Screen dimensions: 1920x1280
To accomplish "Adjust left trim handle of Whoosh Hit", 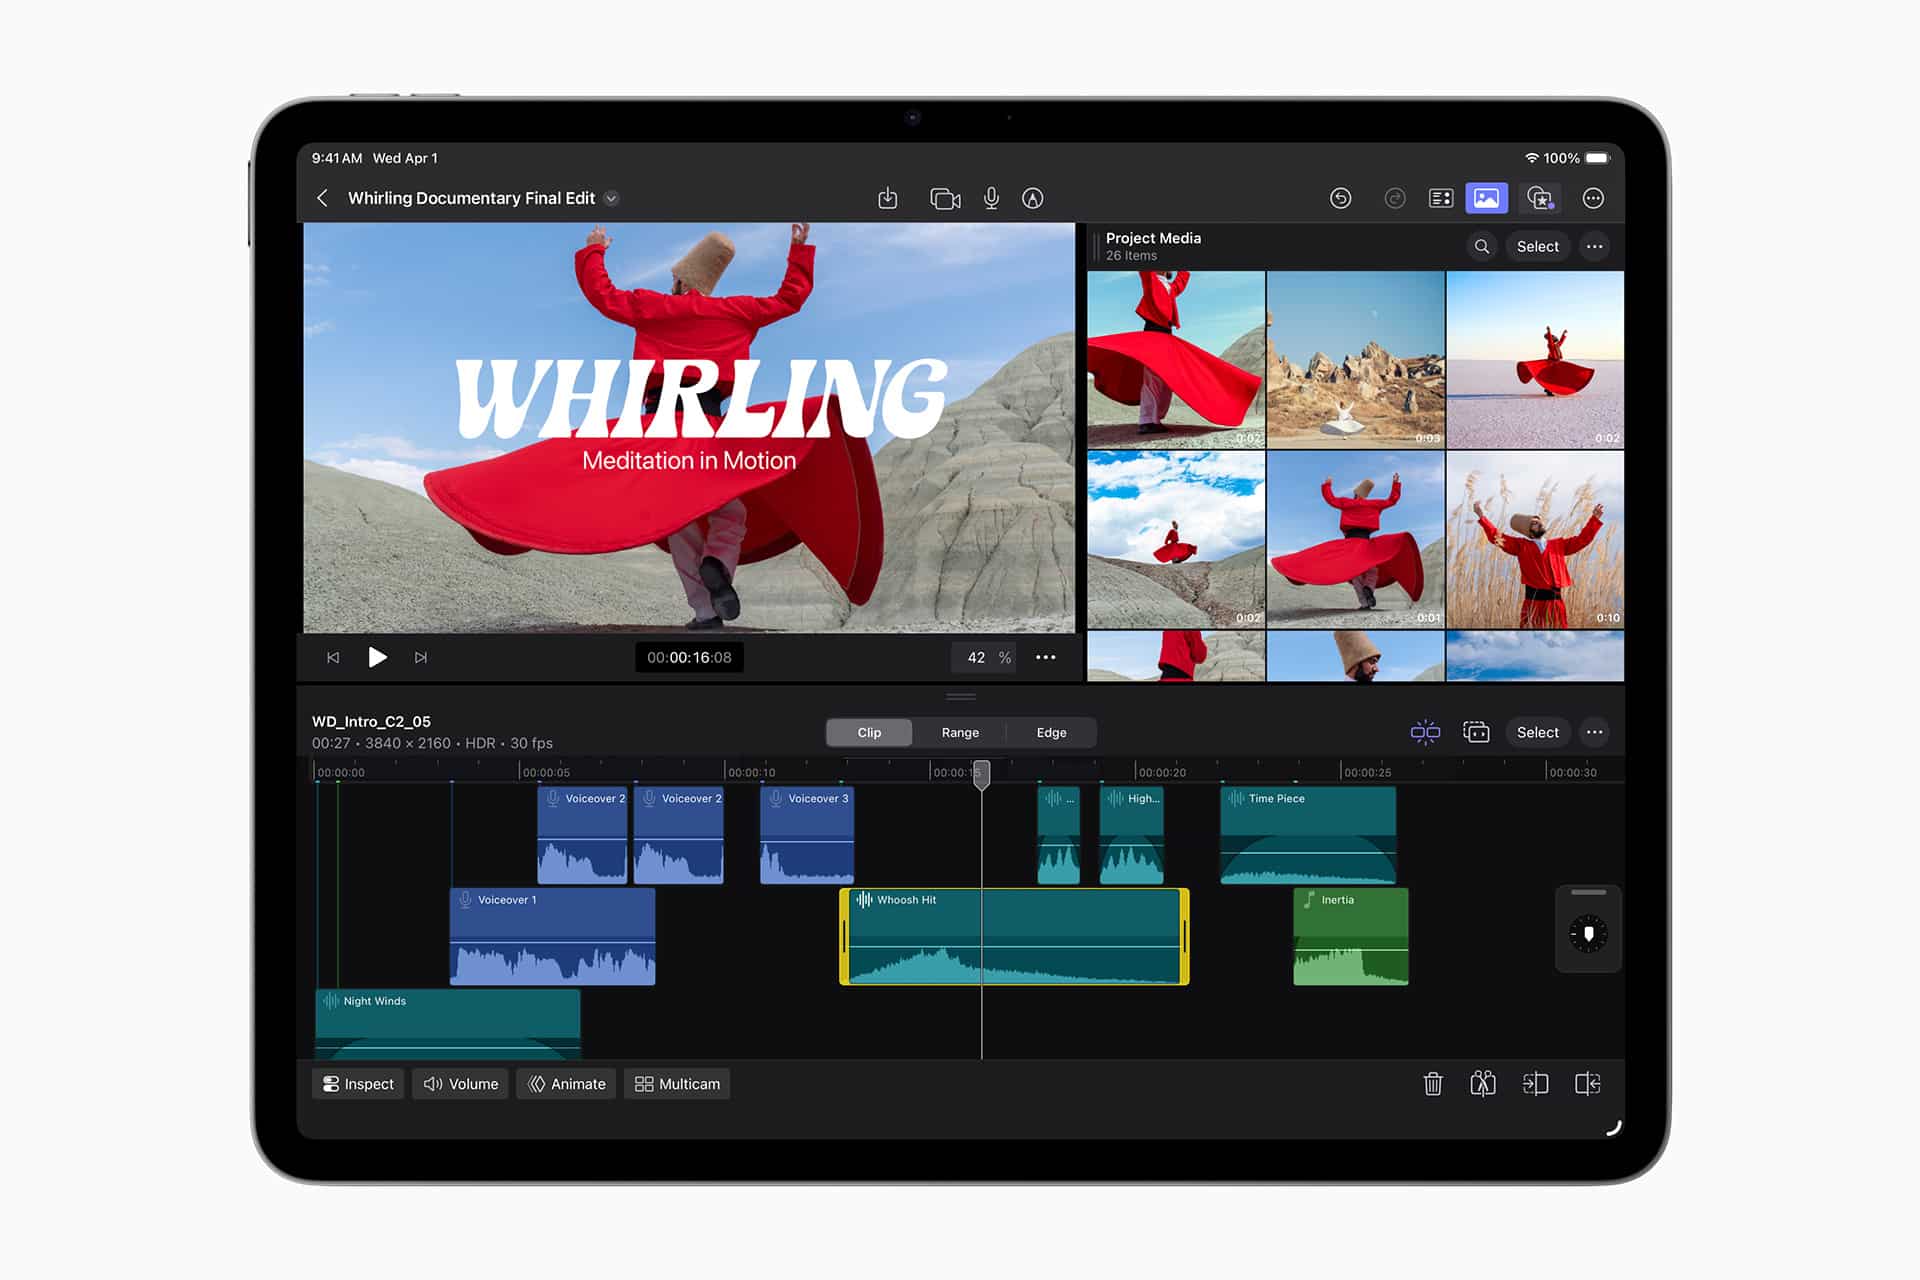I will click(844, 936).
